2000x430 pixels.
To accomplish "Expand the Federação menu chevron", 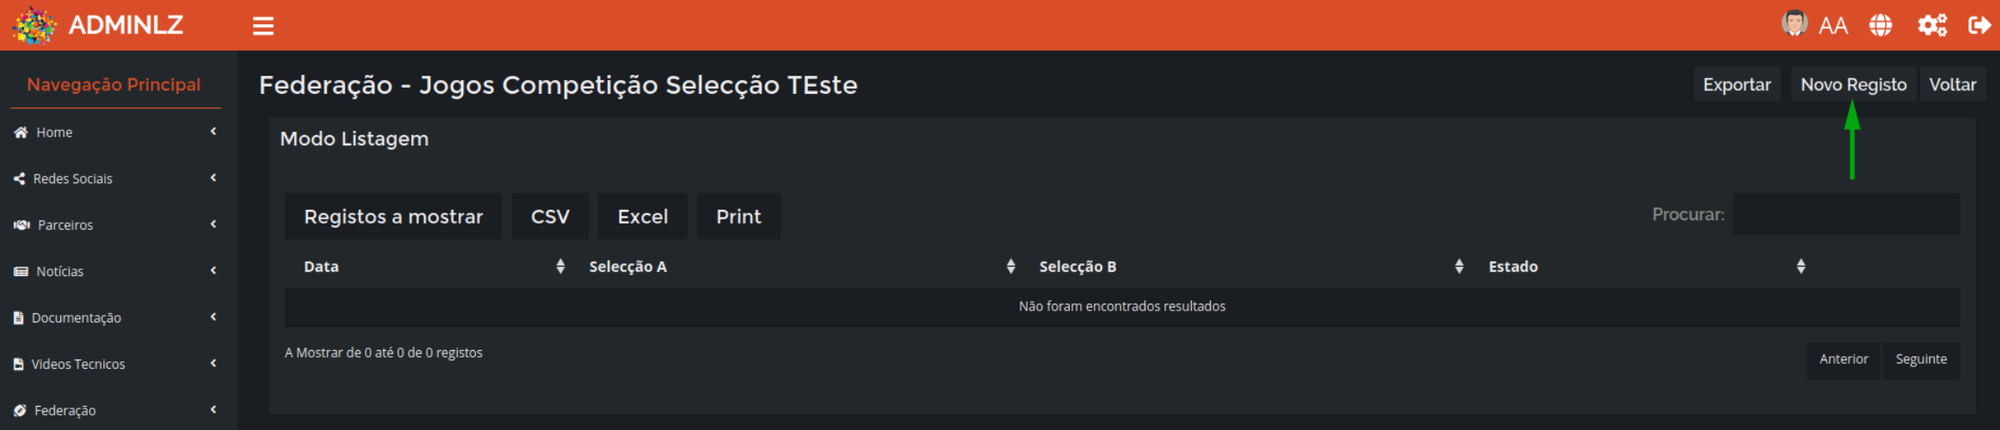I will pos(213,409).
